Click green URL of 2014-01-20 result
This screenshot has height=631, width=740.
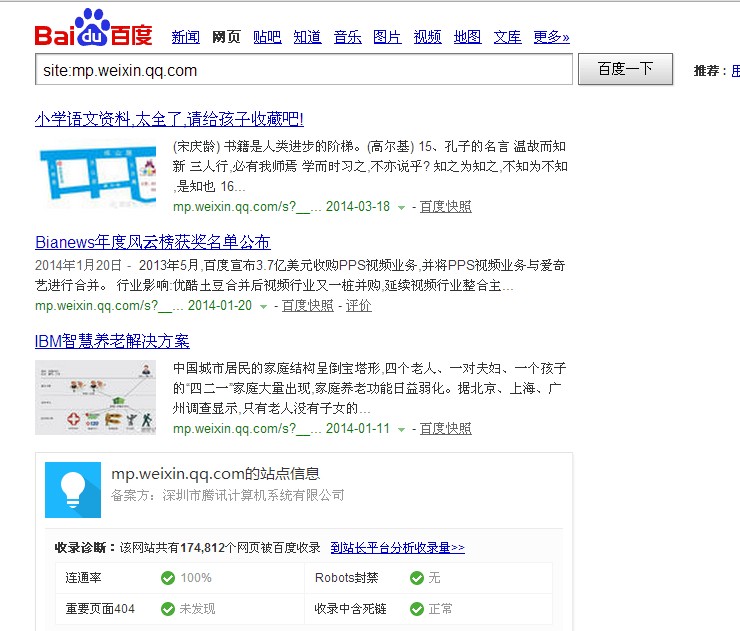pos(109,306)
